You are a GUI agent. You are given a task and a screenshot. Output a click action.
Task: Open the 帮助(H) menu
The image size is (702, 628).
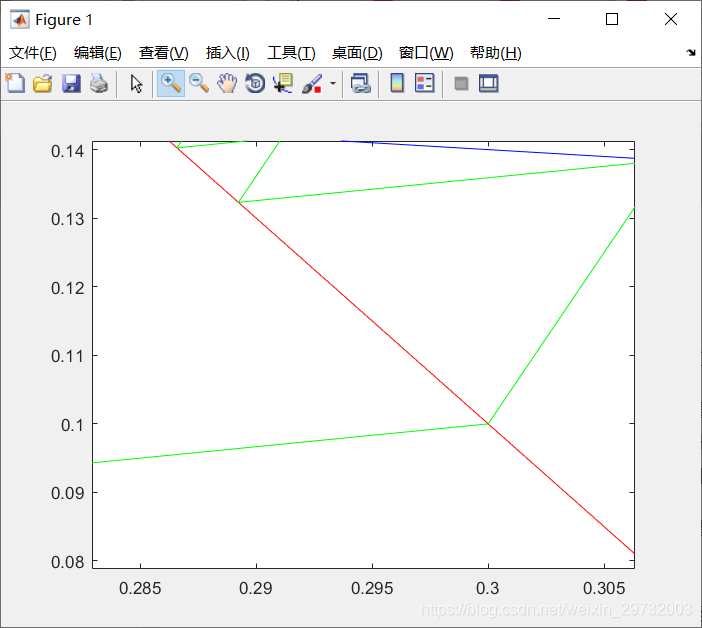[x=496, y=53]
